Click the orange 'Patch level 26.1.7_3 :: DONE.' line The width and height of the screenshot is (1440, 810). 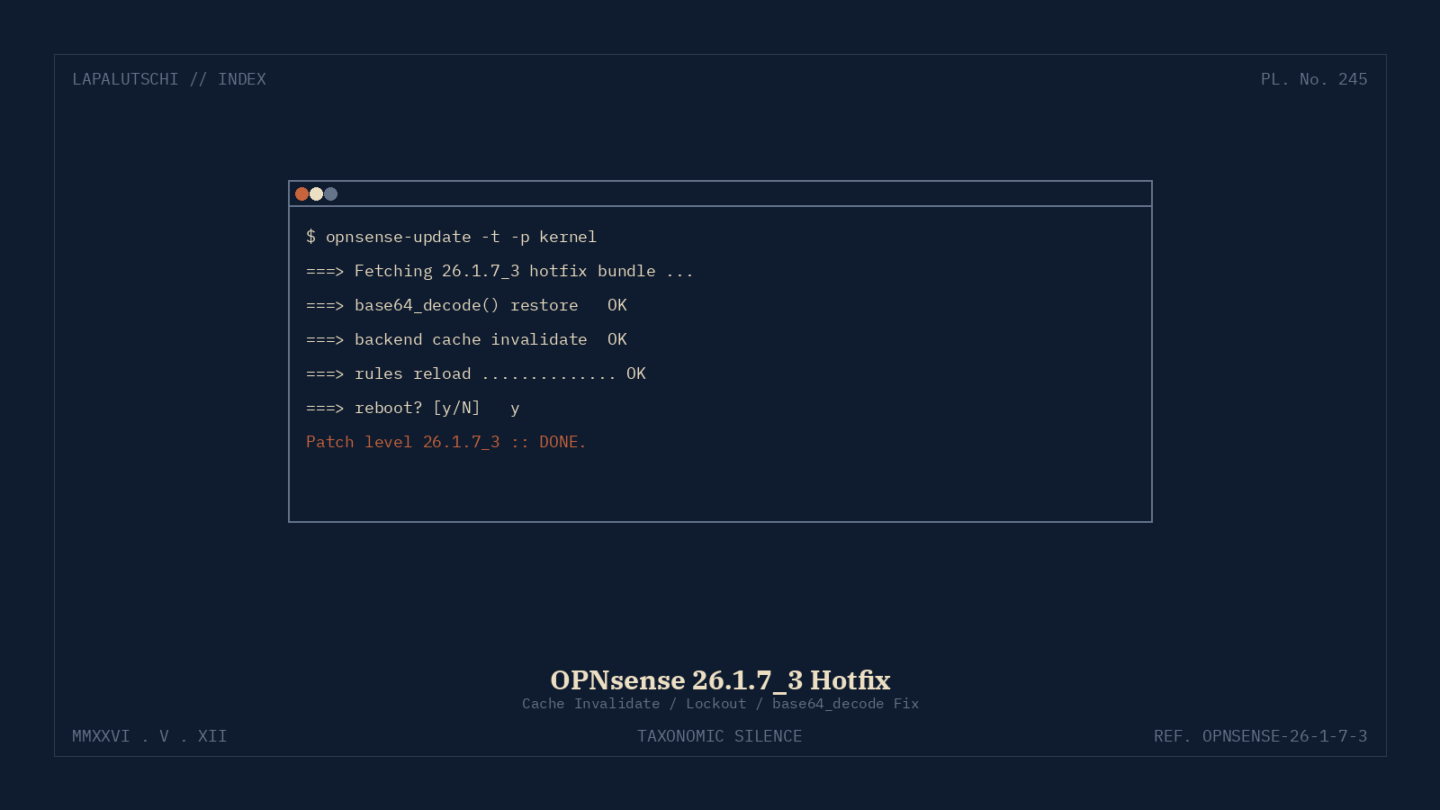click(x=446, y=441)
